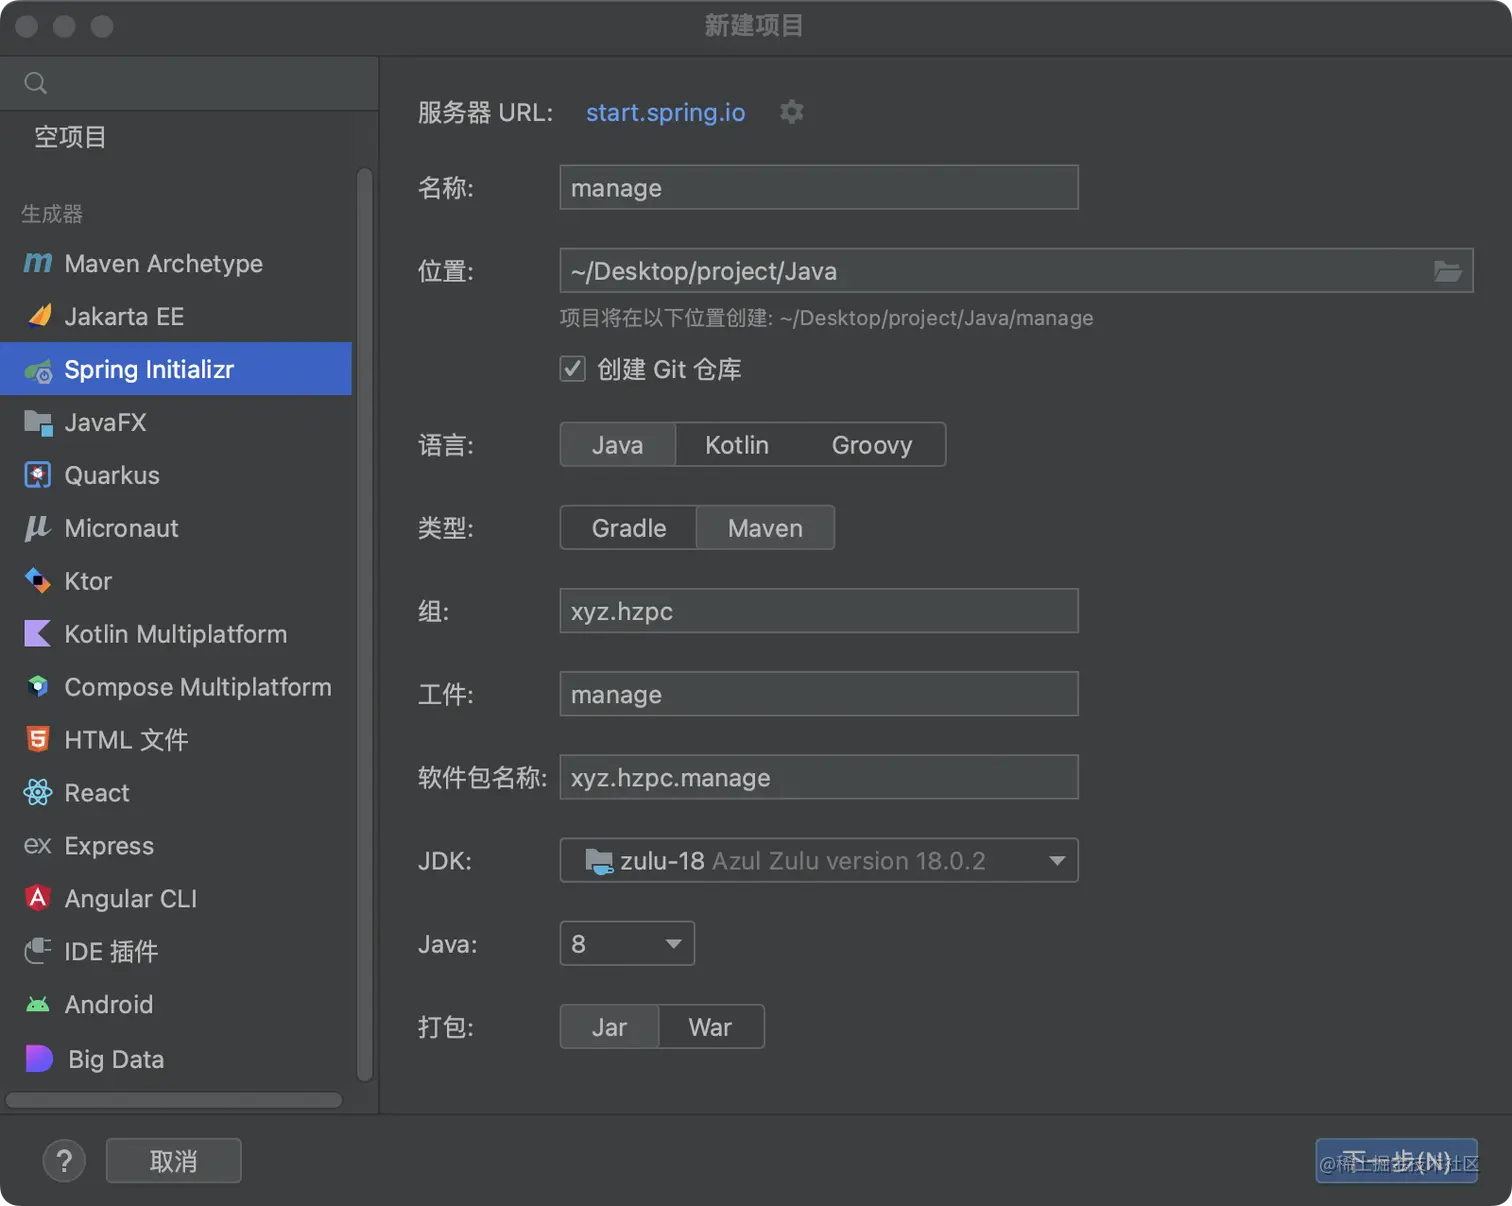1512x1206 pixels.
Task: Click the Maven Archetype icon
Action: point(37,263)
